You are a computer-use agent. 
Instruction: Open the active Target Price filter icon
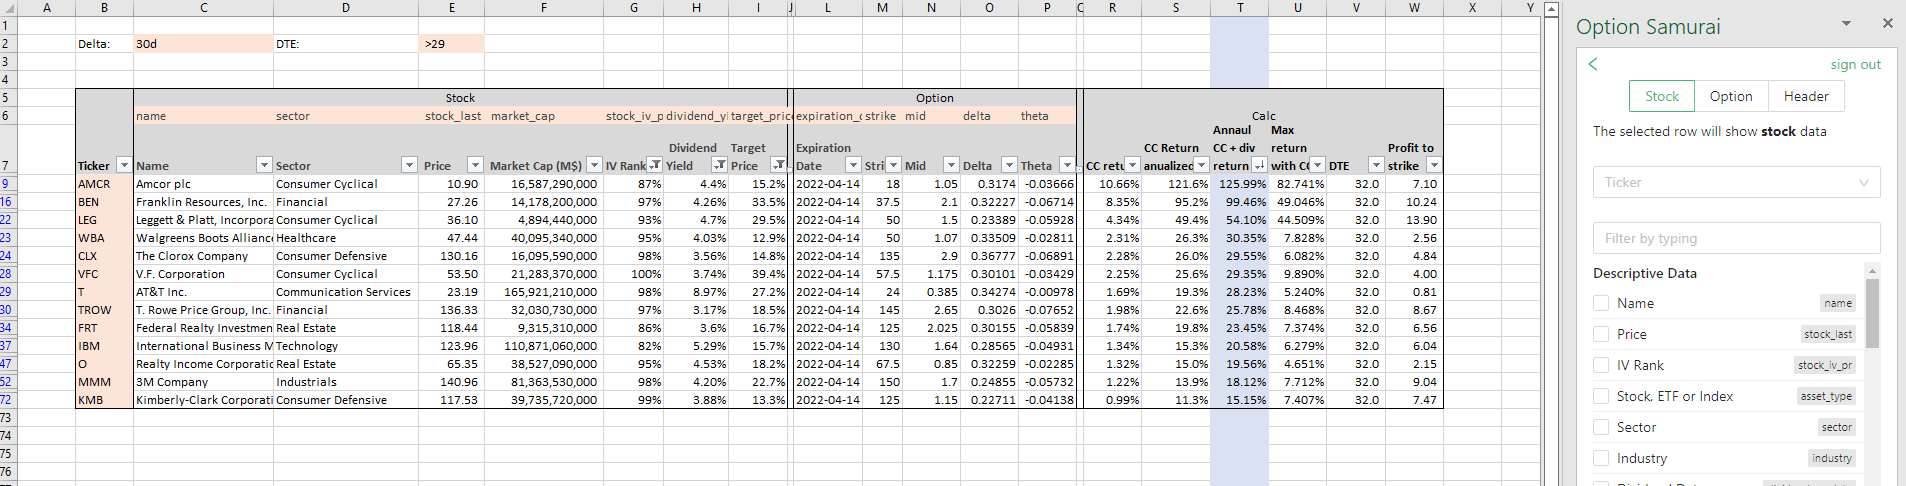point(778,165)
